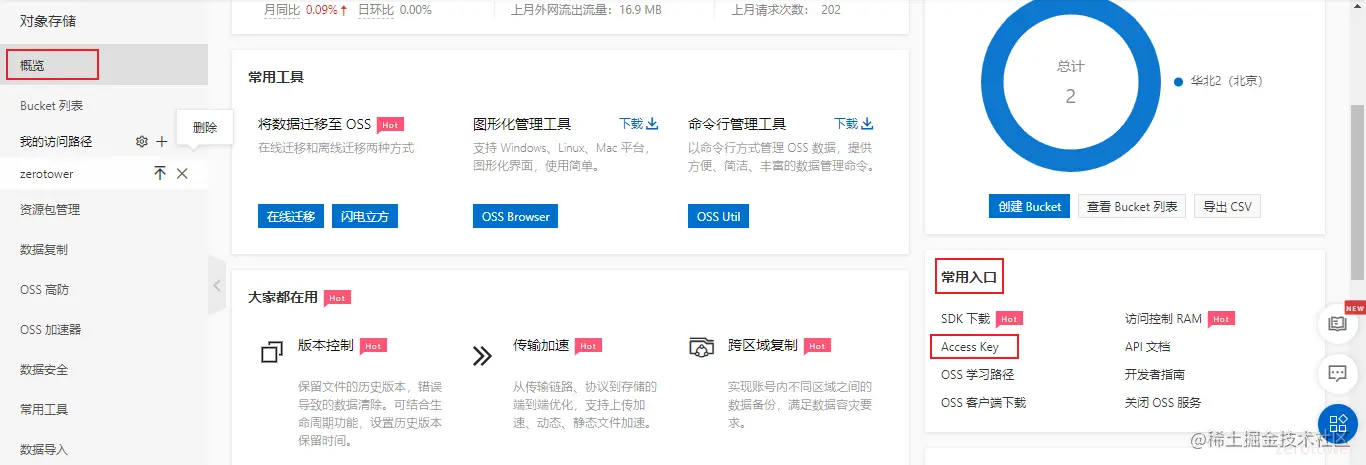Click the 导出 CSV button

point(1228,206)
